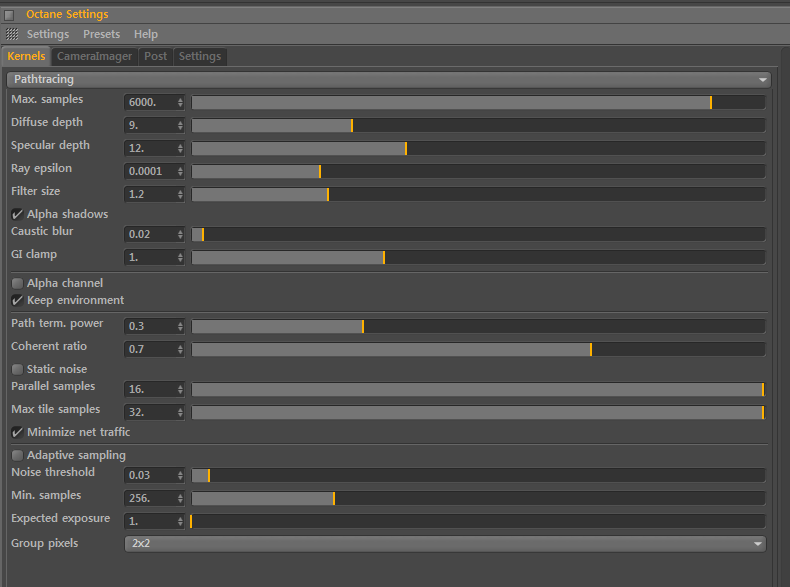Switch to the Settings tab
The height and width of the screenshot is (587, 790).
pyautogui.click(x=200, y=56)
